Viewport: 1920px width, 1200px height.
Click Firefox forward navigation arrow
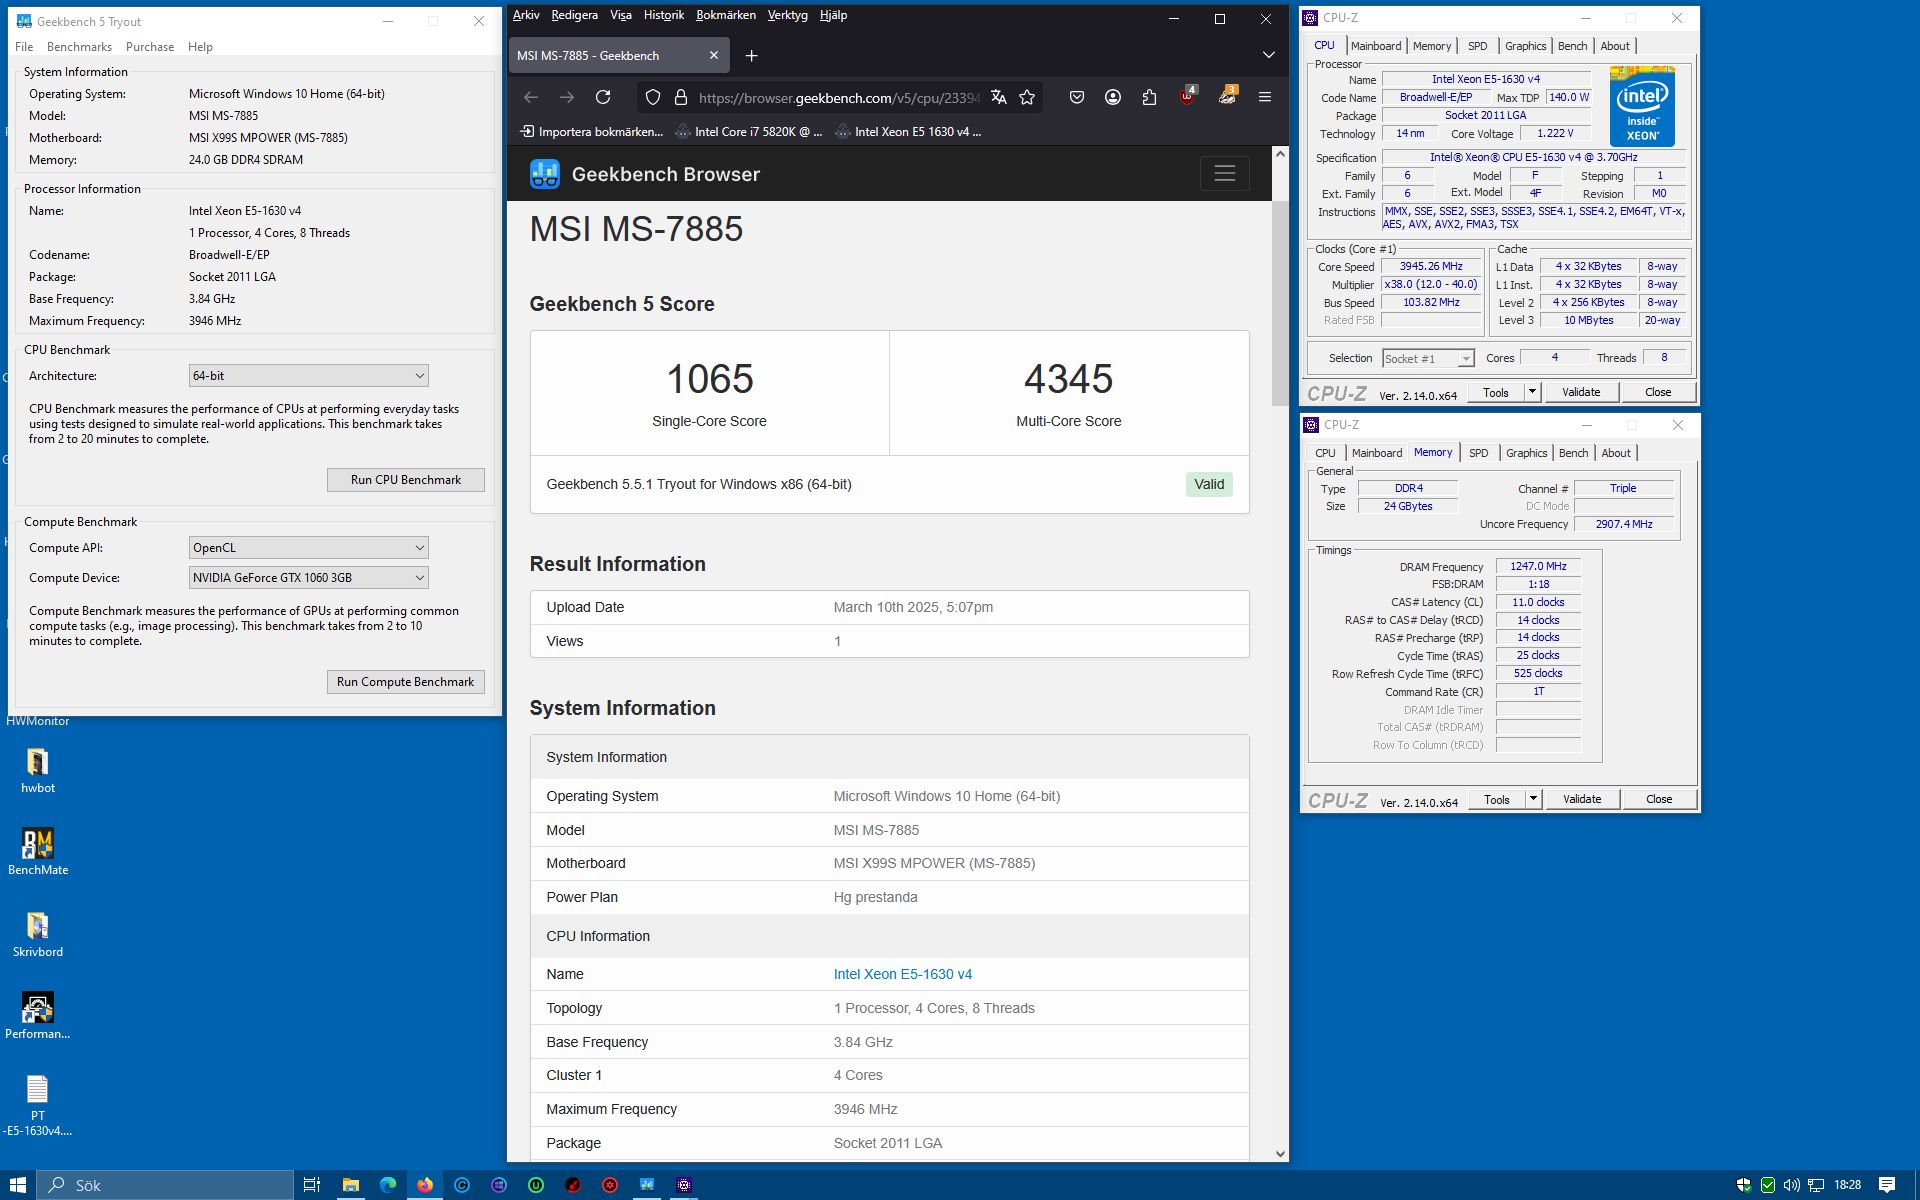point(567,97)
